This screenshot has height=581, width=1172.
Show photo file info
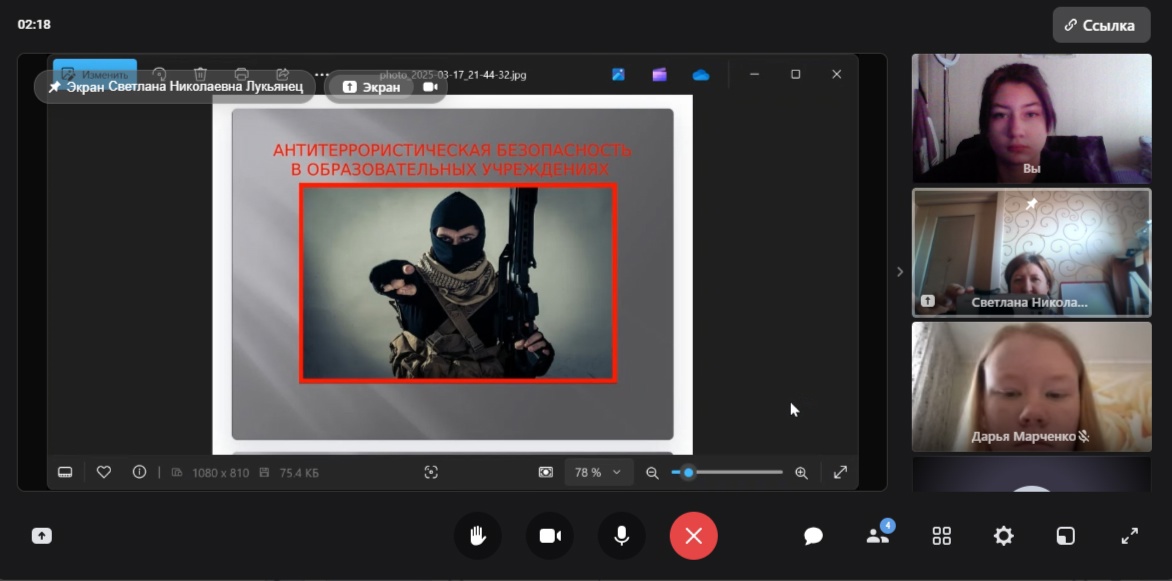[x=139, y=473]
